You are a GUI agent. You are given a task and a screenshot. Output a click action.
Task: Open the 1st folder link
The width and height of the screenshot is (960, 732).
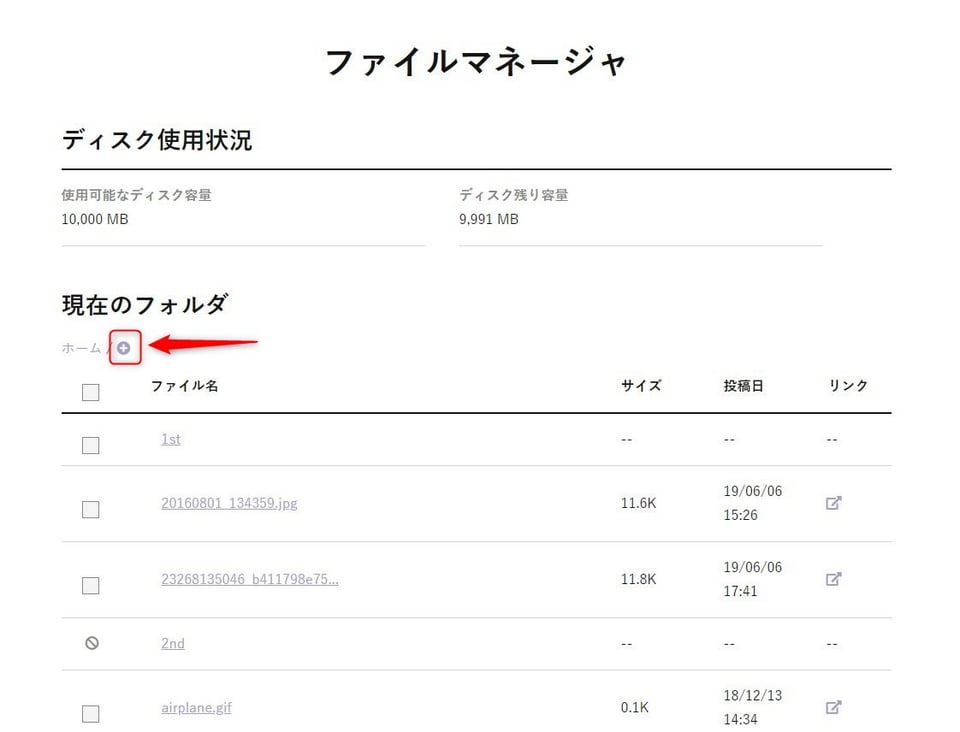[171, 439]
